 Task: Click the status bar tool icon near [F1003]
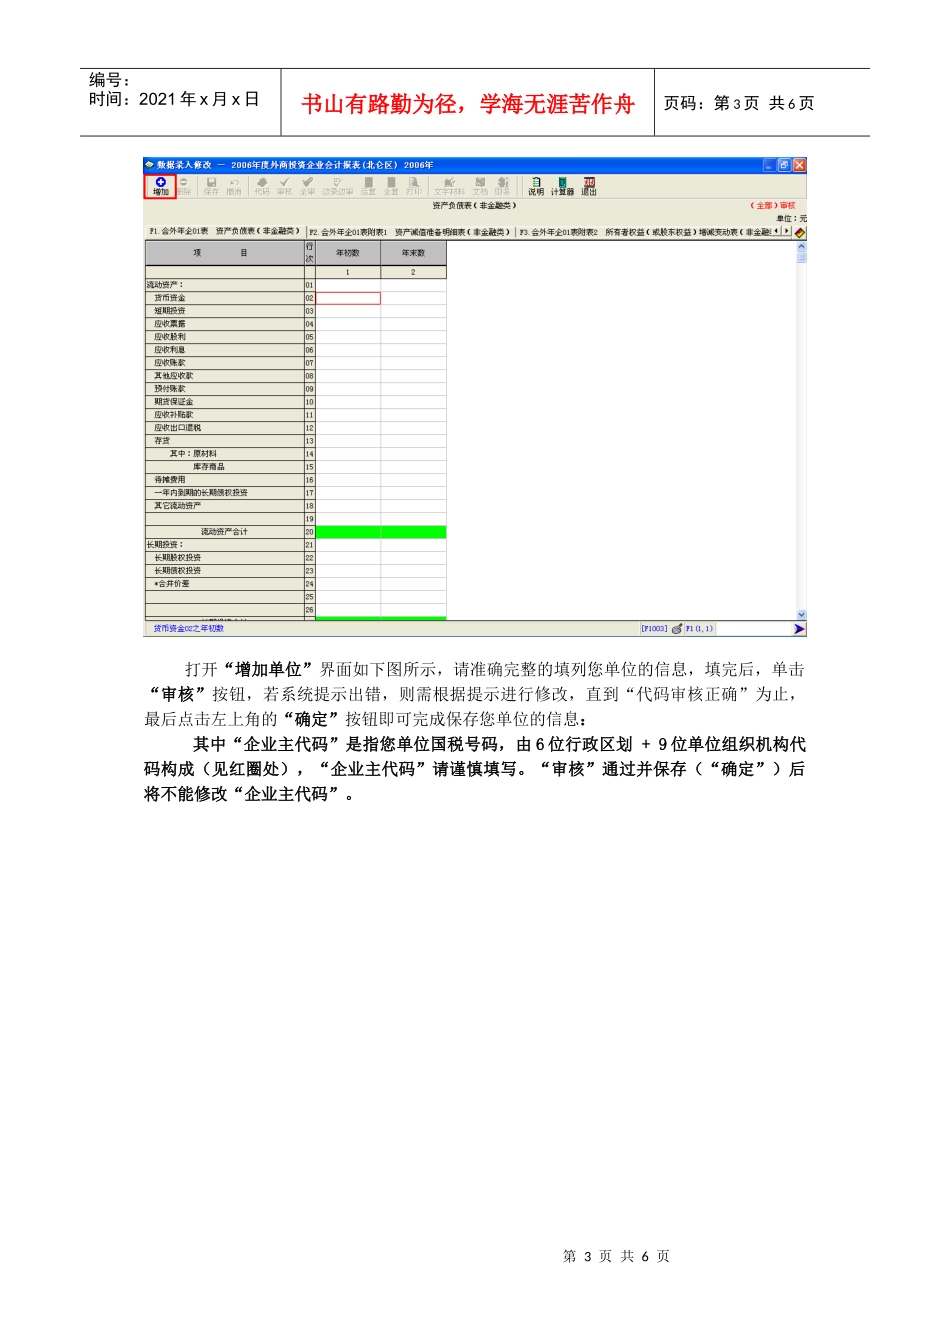(677, 629)
